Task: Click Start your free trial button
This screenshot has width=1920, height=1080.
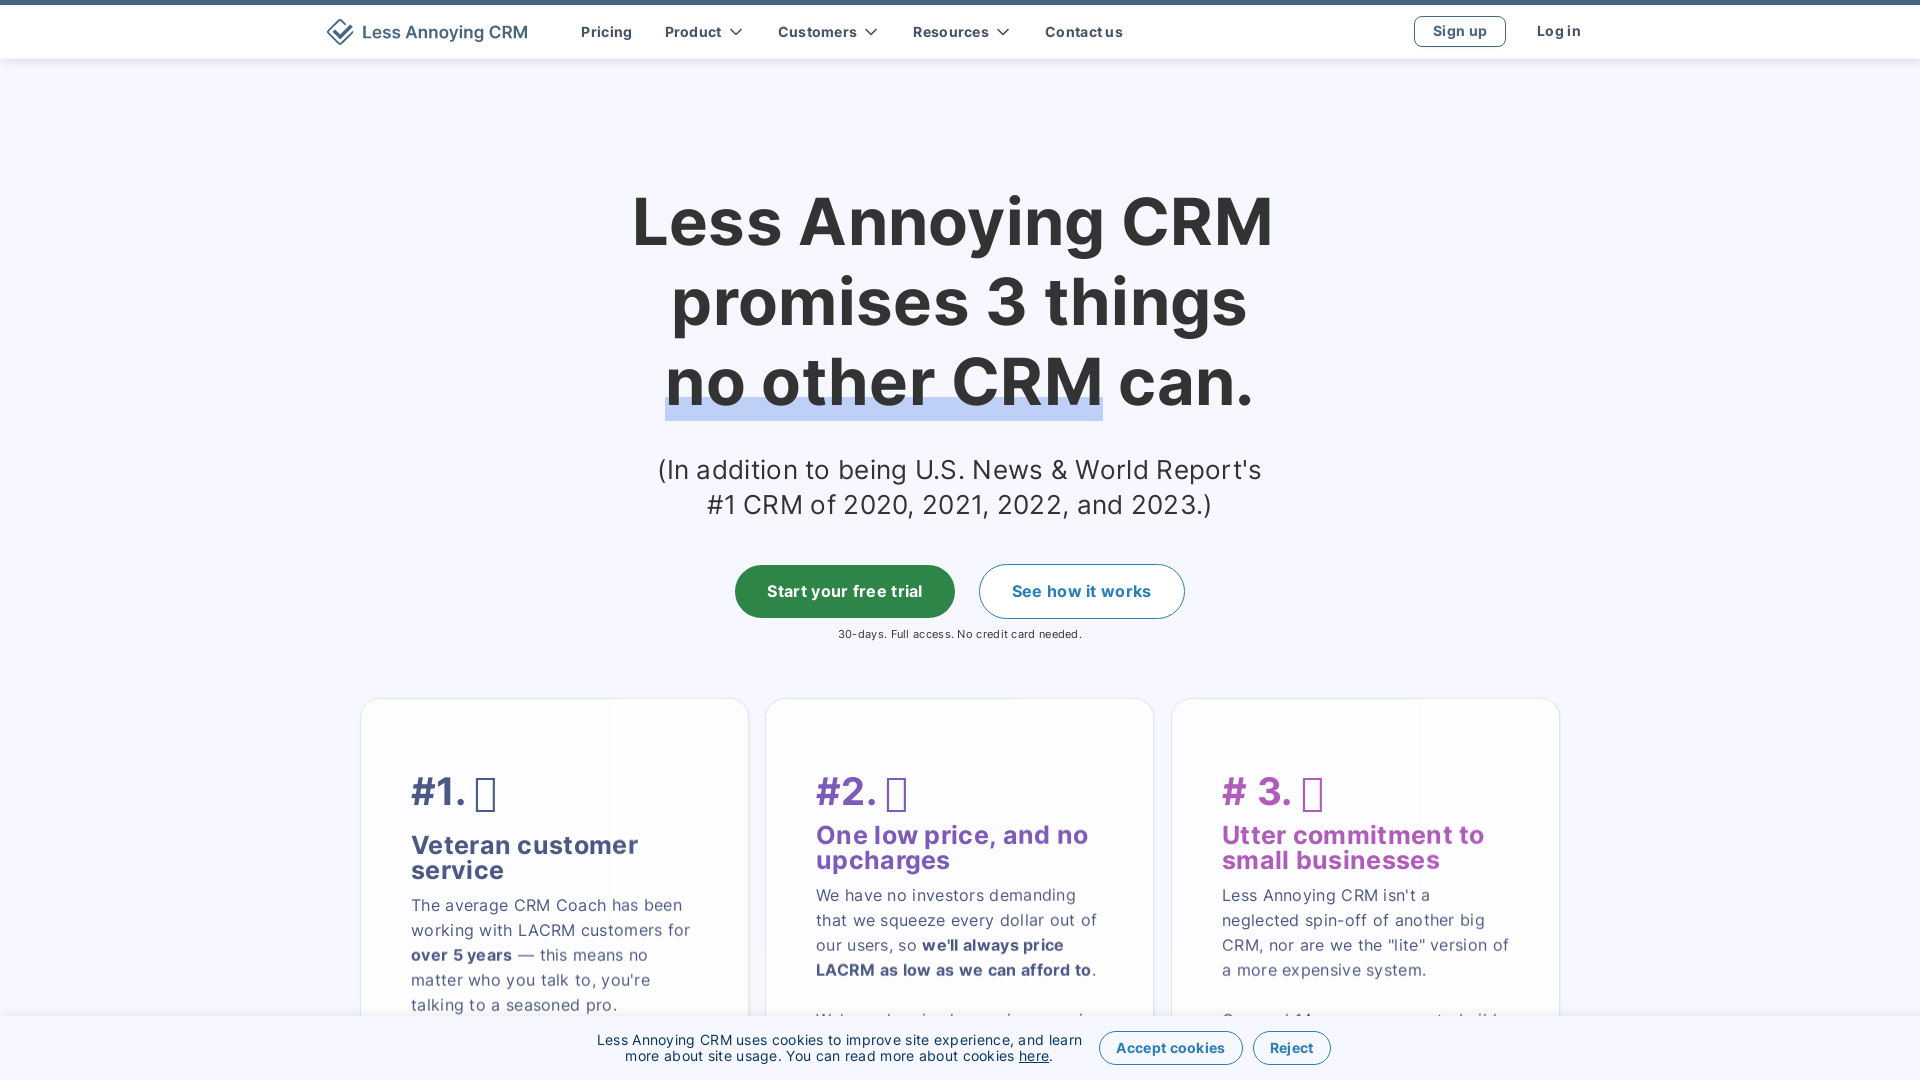Action: pos(844,591)
